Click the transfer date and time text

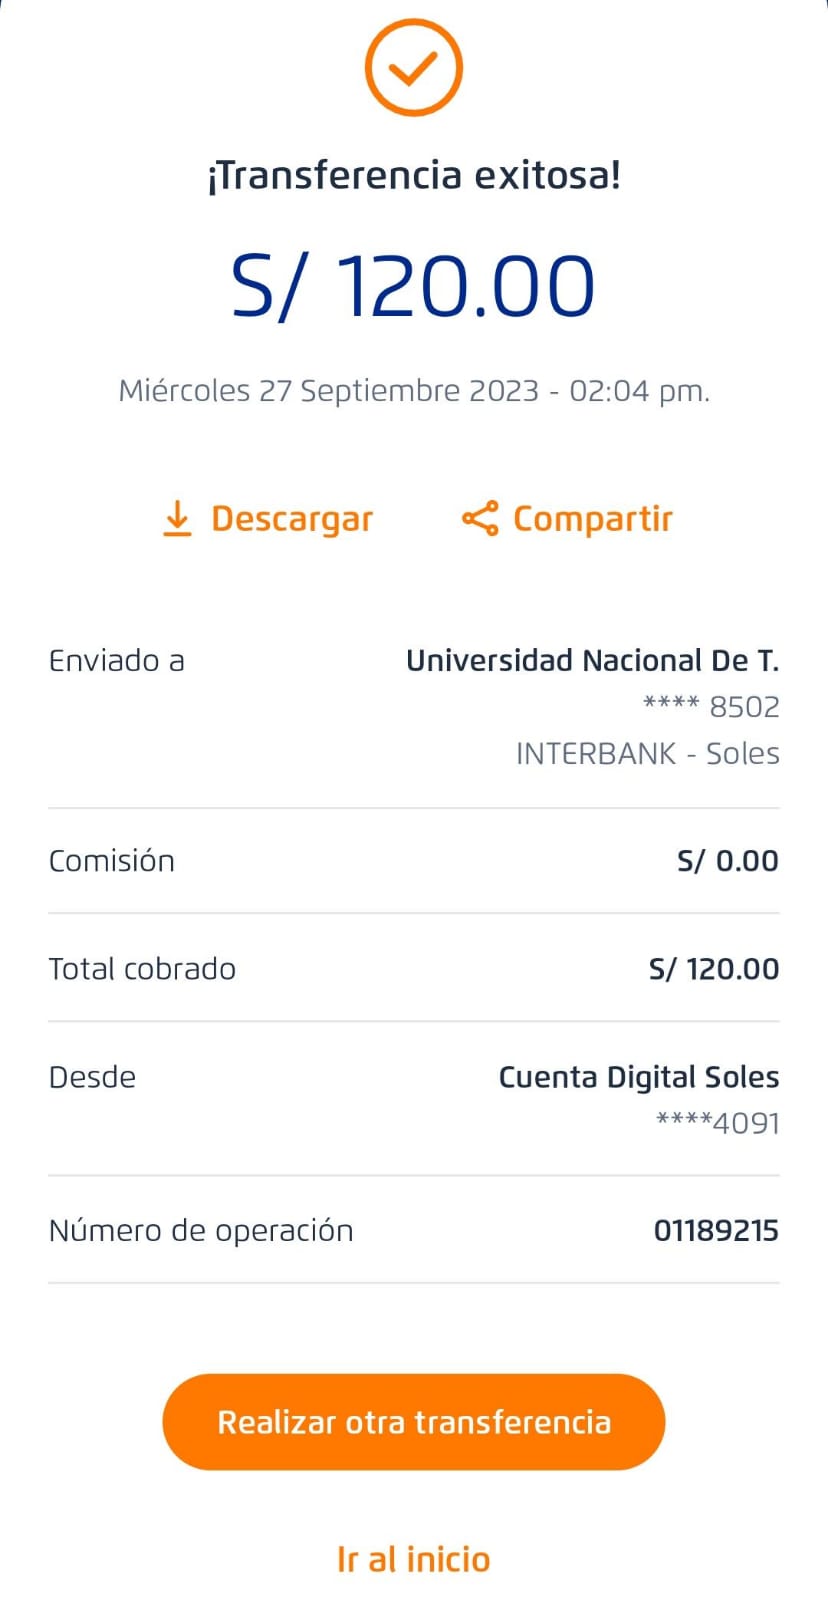[x=413, y=390]
